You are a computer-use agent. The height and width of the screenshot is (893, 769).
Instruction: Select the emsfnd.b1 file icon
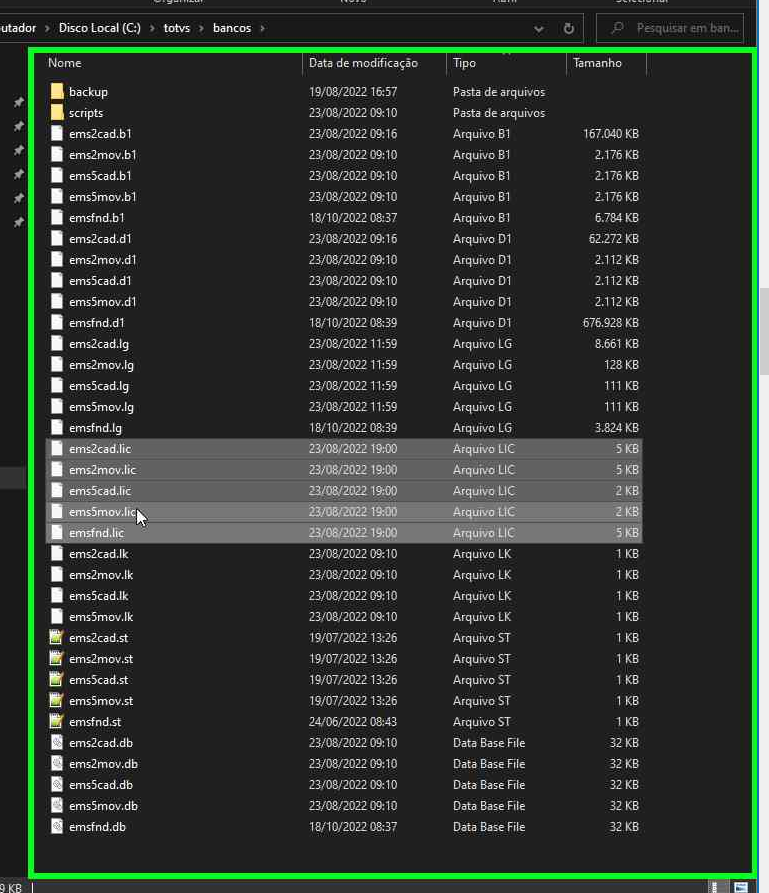(x=57, y=217)
